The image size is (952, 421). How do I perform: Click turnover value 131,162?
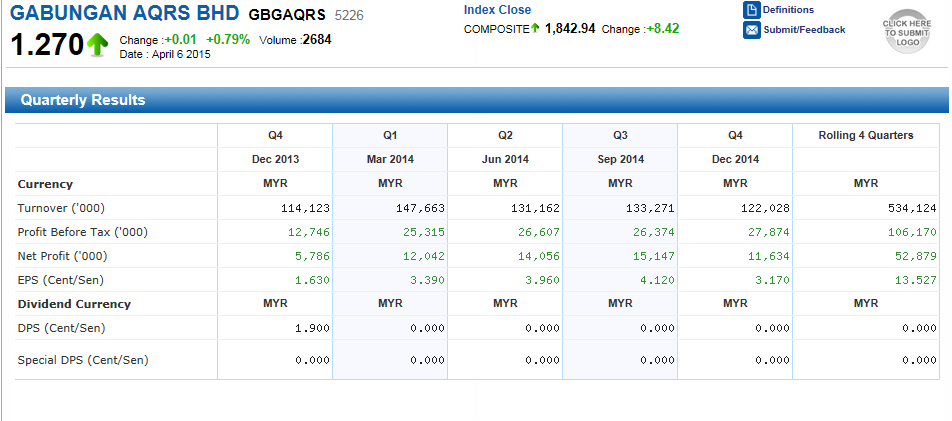[535, 208]
